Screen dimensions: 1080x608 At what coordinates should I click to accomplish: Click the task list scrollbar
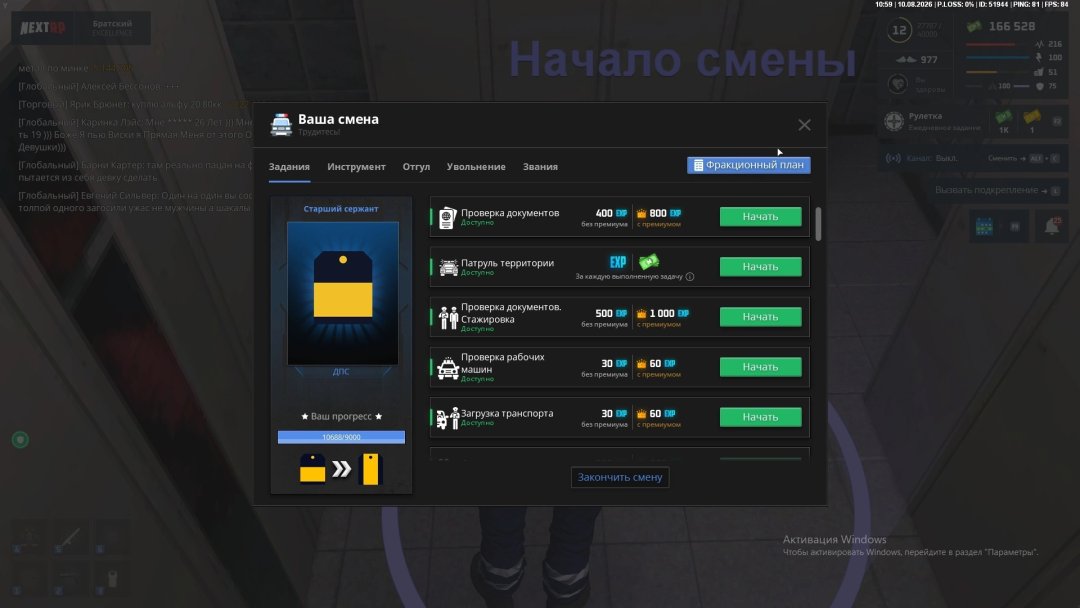pyautogui.click(x=818, y=224)
